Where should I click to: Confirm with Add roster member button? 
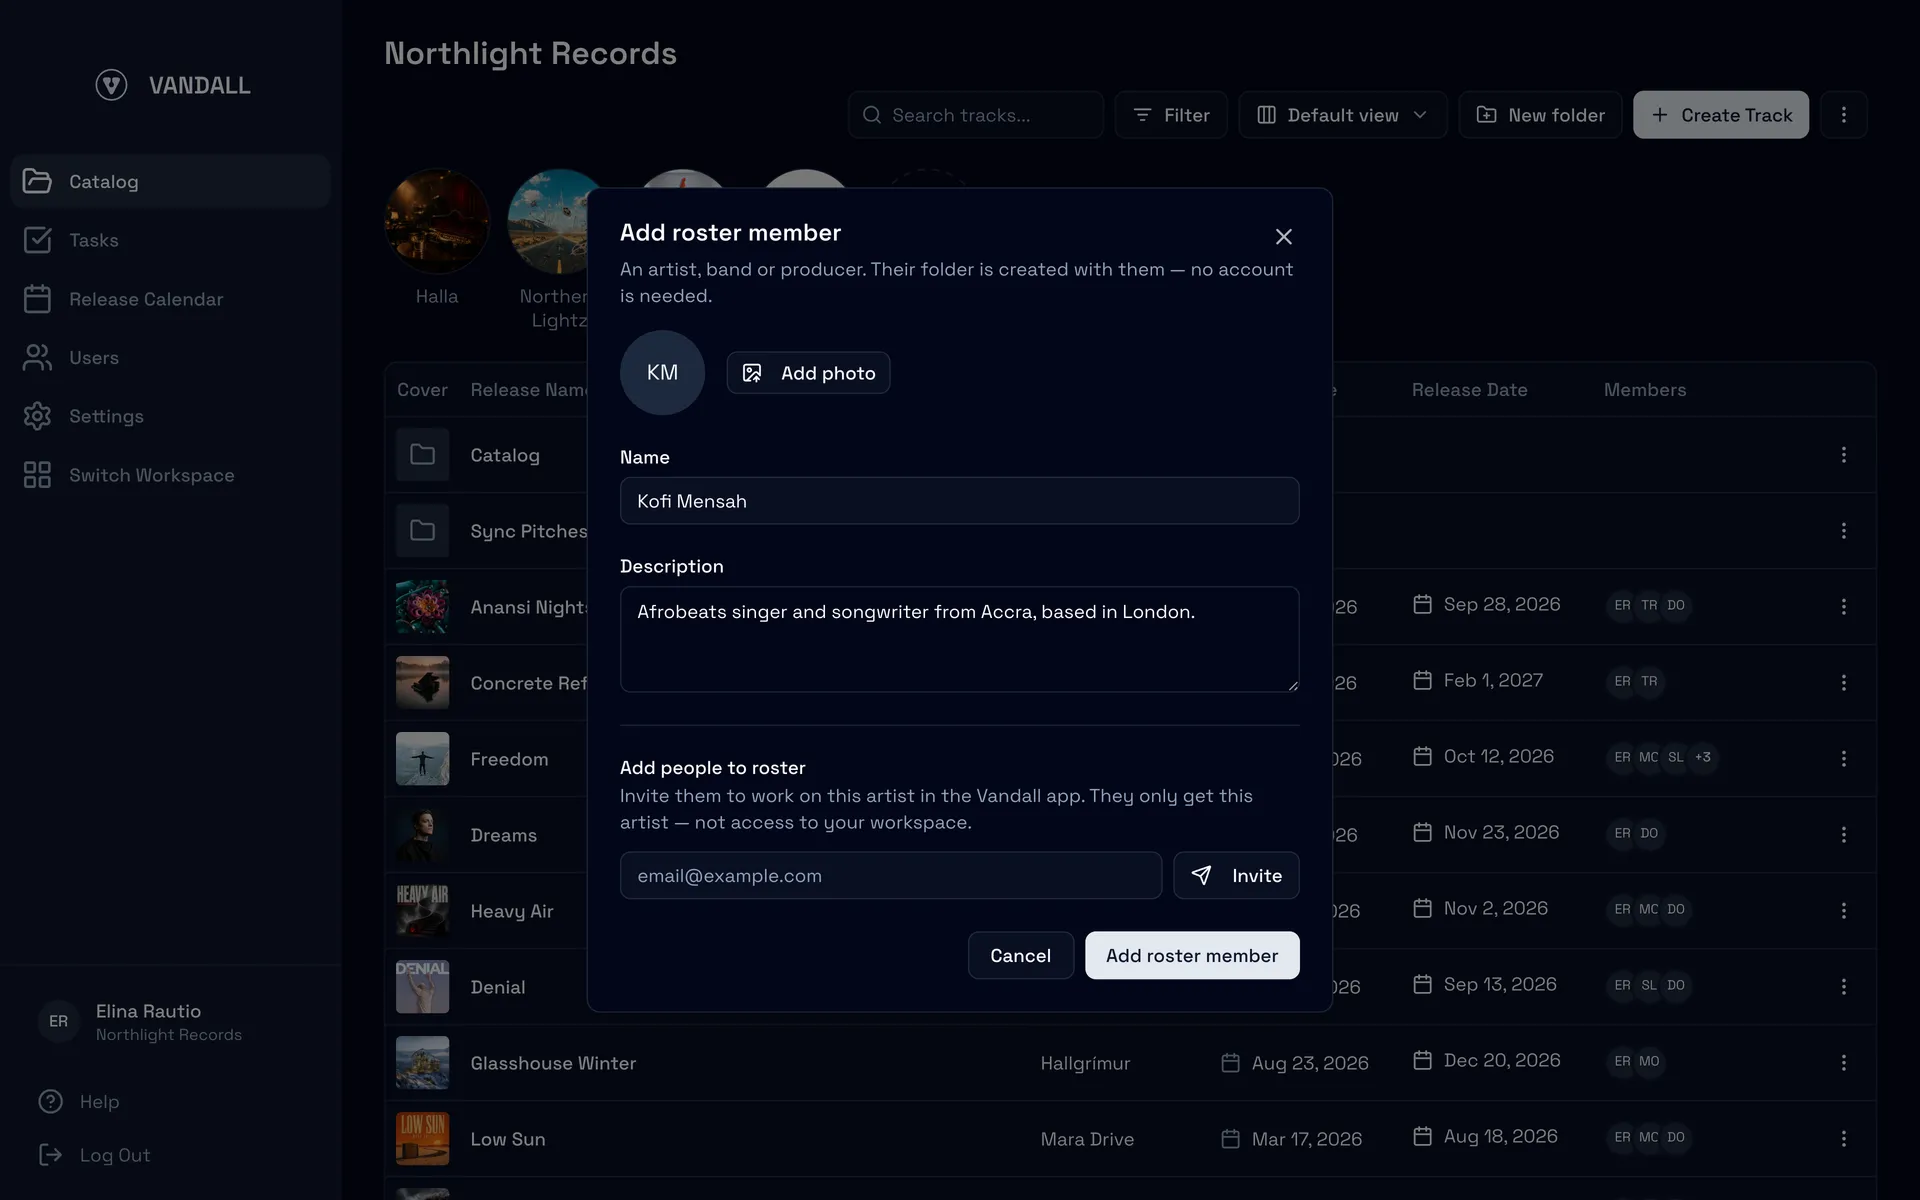[x=1192, y=956]
